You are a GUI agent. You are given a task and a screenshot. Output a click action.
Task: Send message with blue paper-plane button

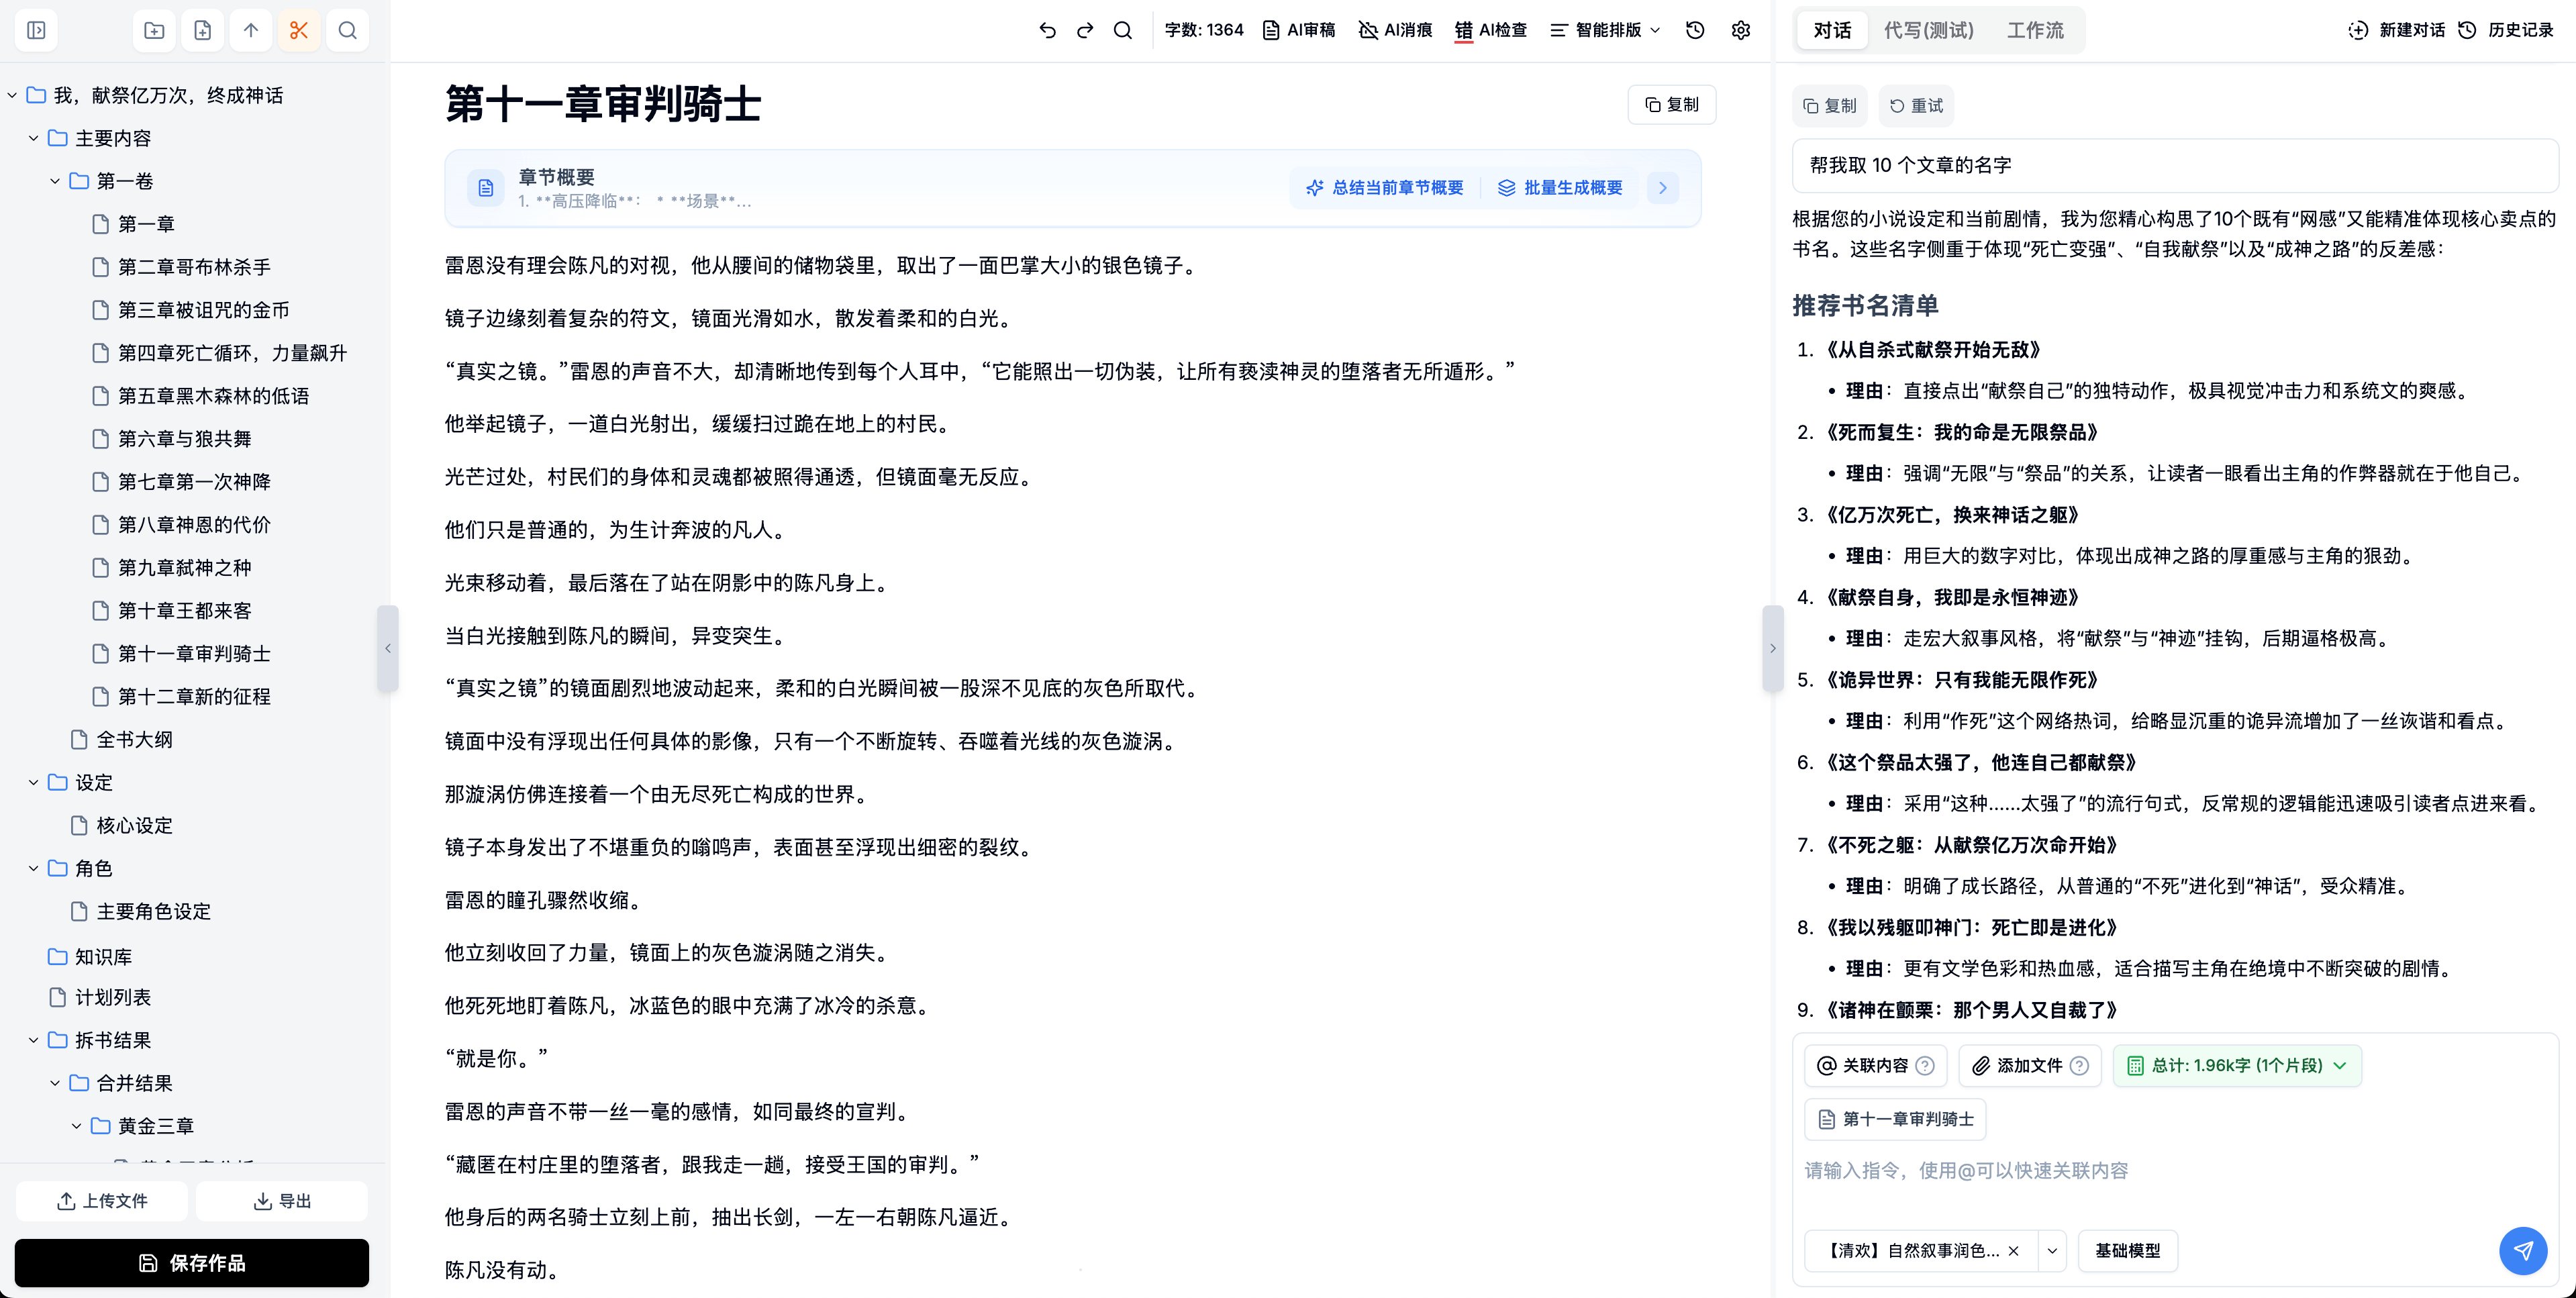2522,1250
